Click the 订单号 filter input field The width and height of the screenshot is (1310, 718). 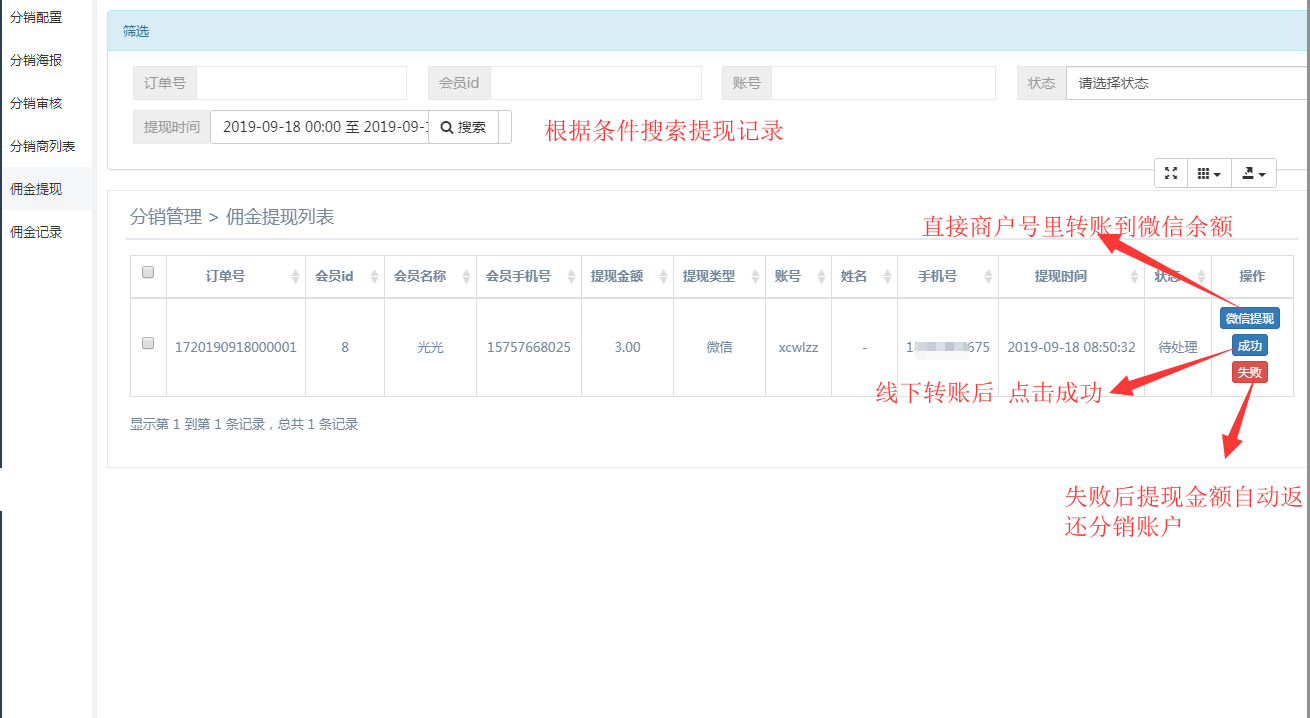click(301, 83)
